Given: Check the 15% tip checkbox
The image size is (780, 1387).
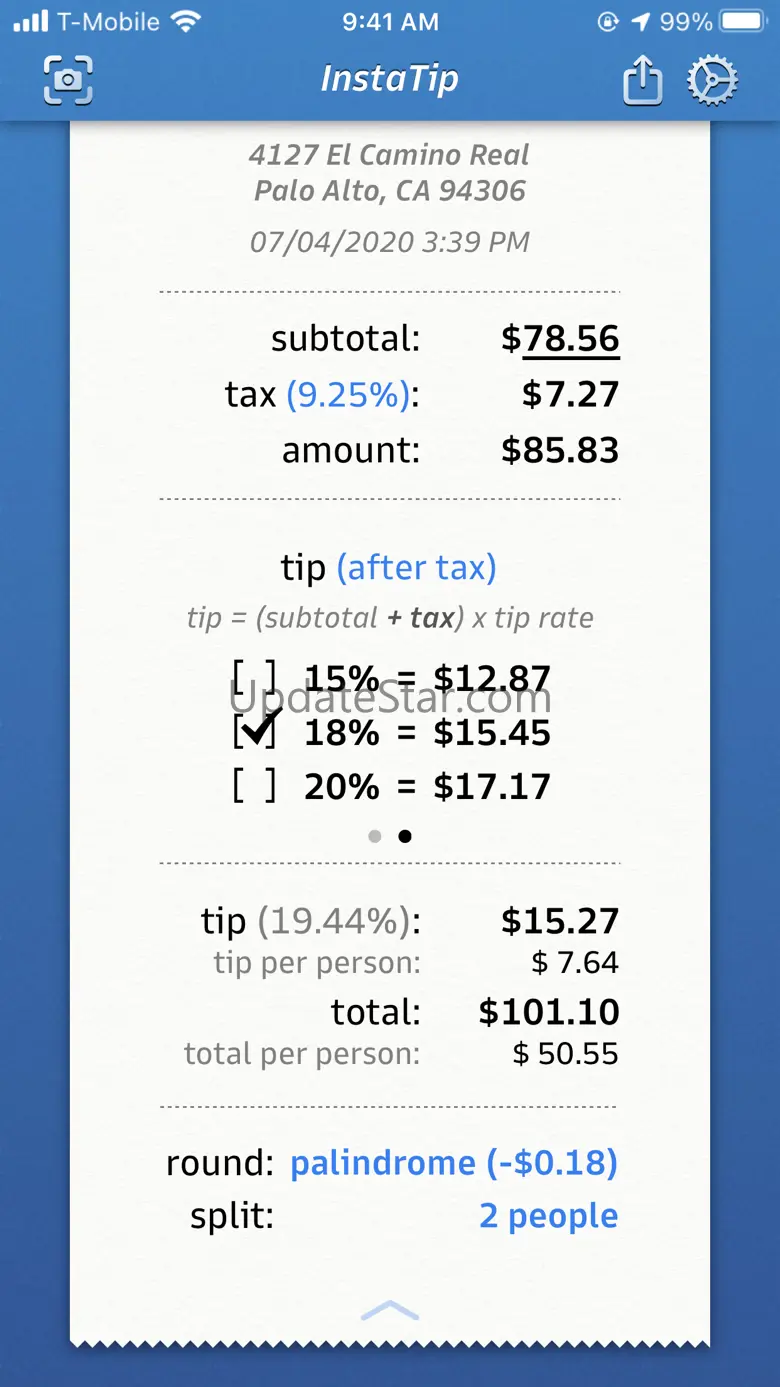Looking at the screenshot, I should pos(254,679).
